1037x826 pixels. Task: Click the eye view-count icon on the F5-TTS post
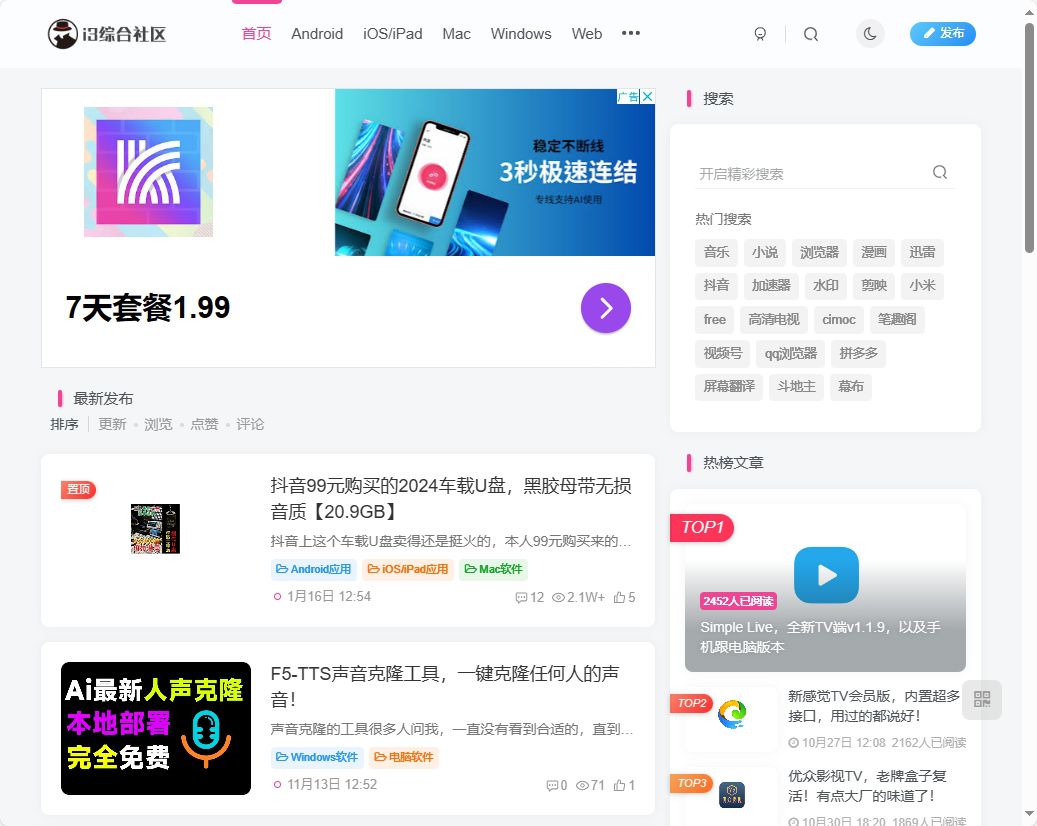[581, 785]
